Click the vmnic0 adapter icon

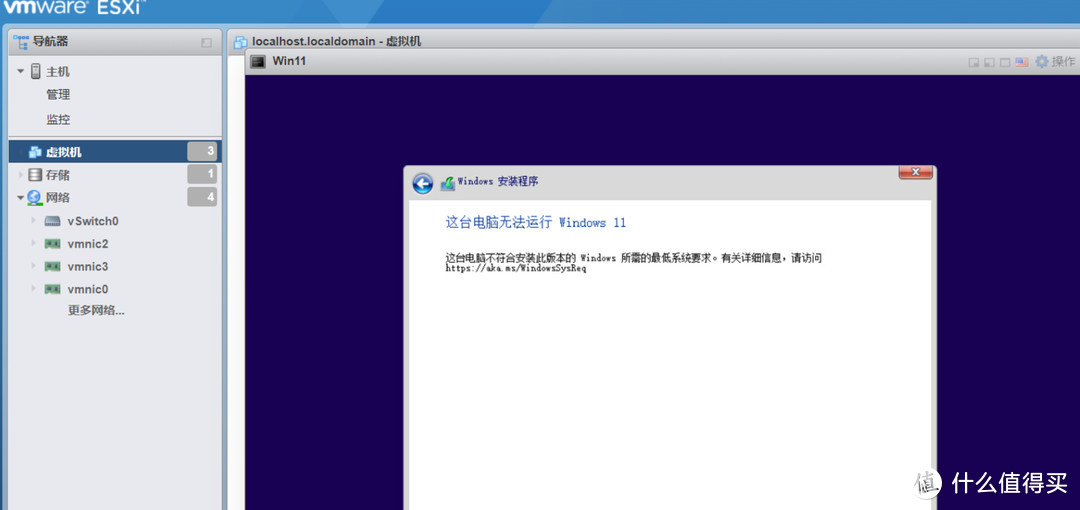click(x=52, y=289)
